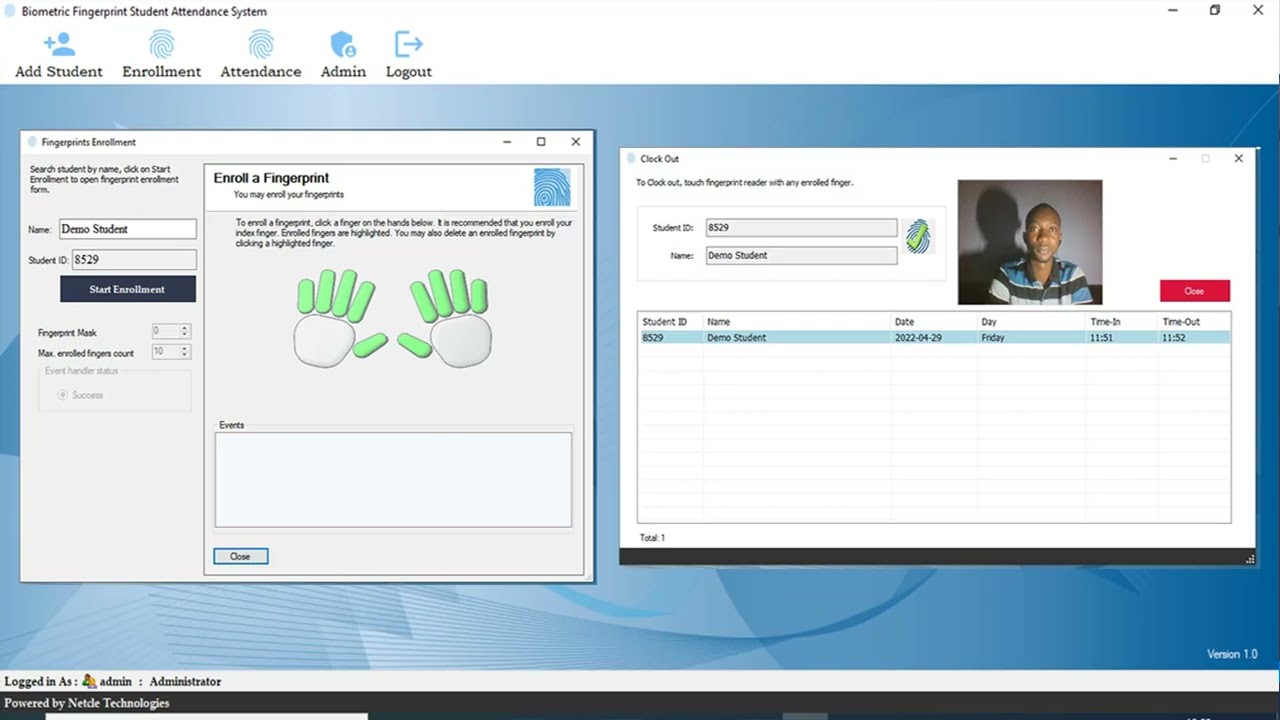Open the Admin shield menu
Screen dimensions: 1280x720
[343, 56]
